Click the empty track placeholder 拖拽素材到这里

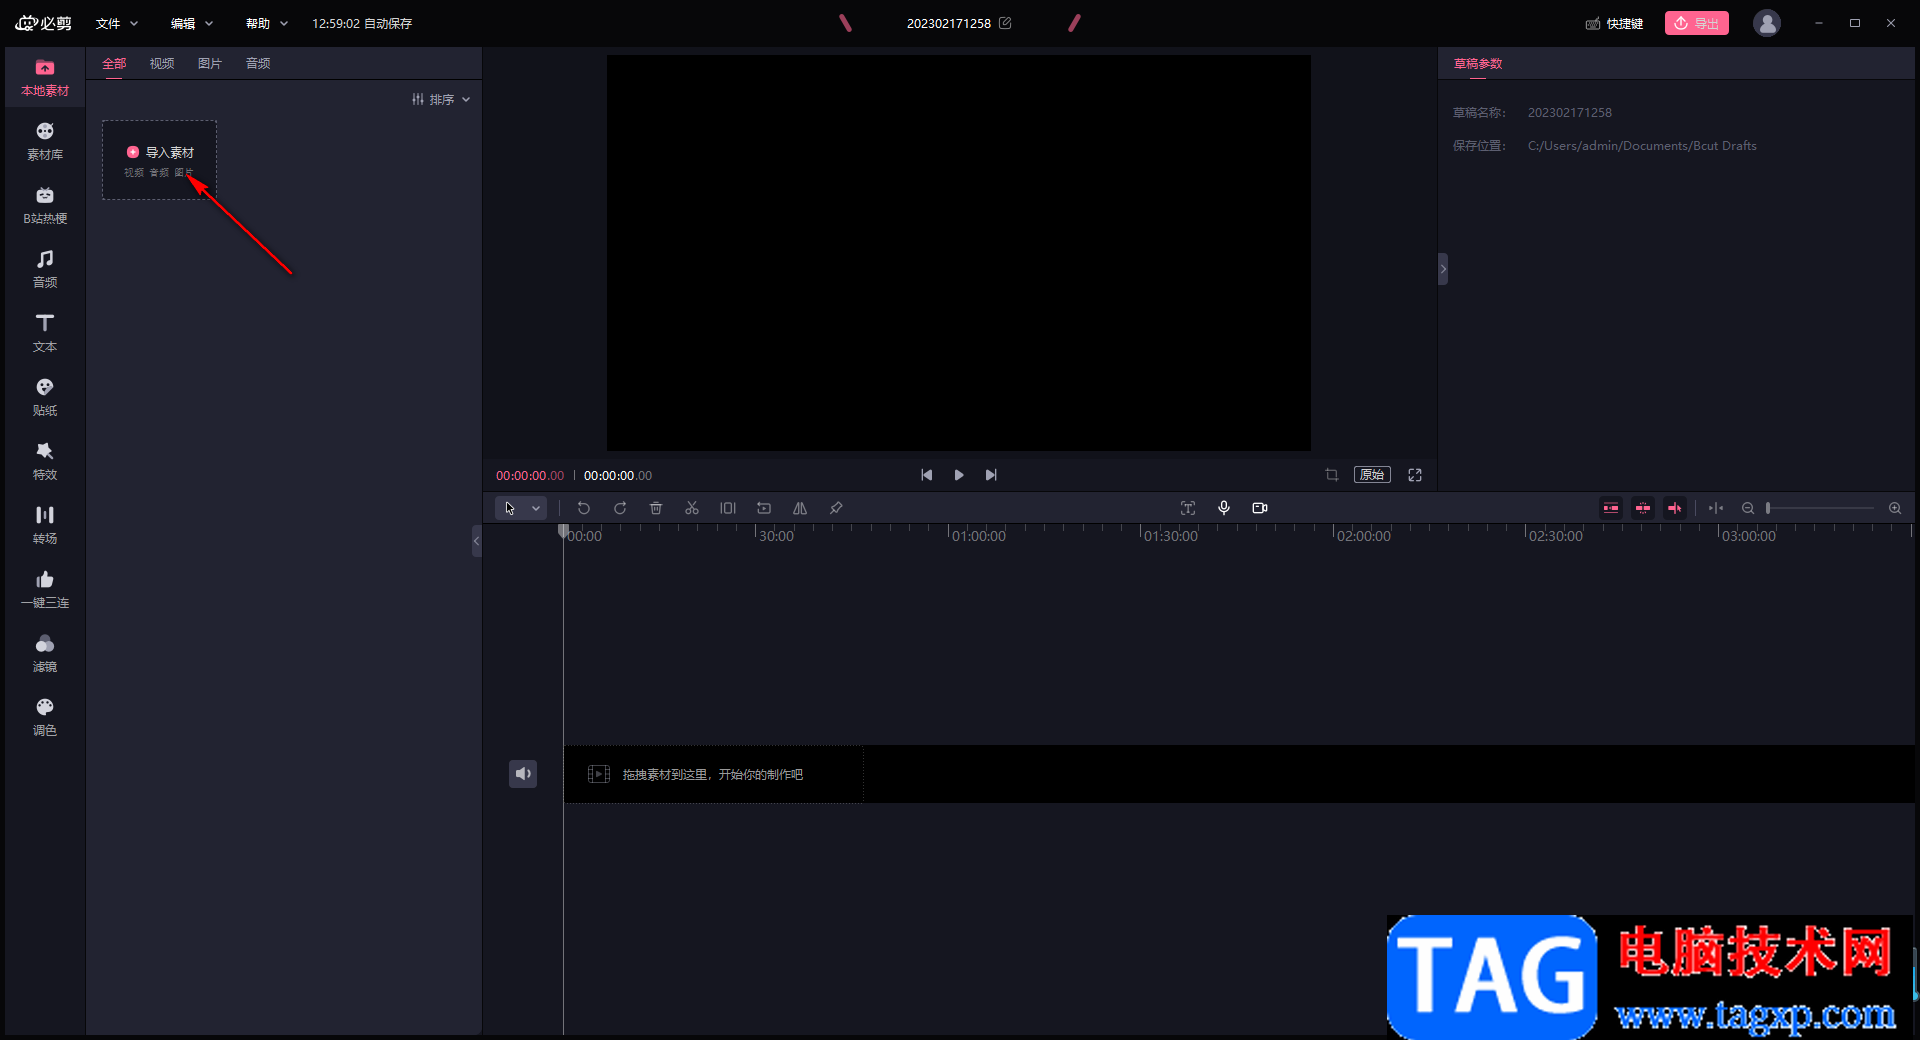pos(713,774)
